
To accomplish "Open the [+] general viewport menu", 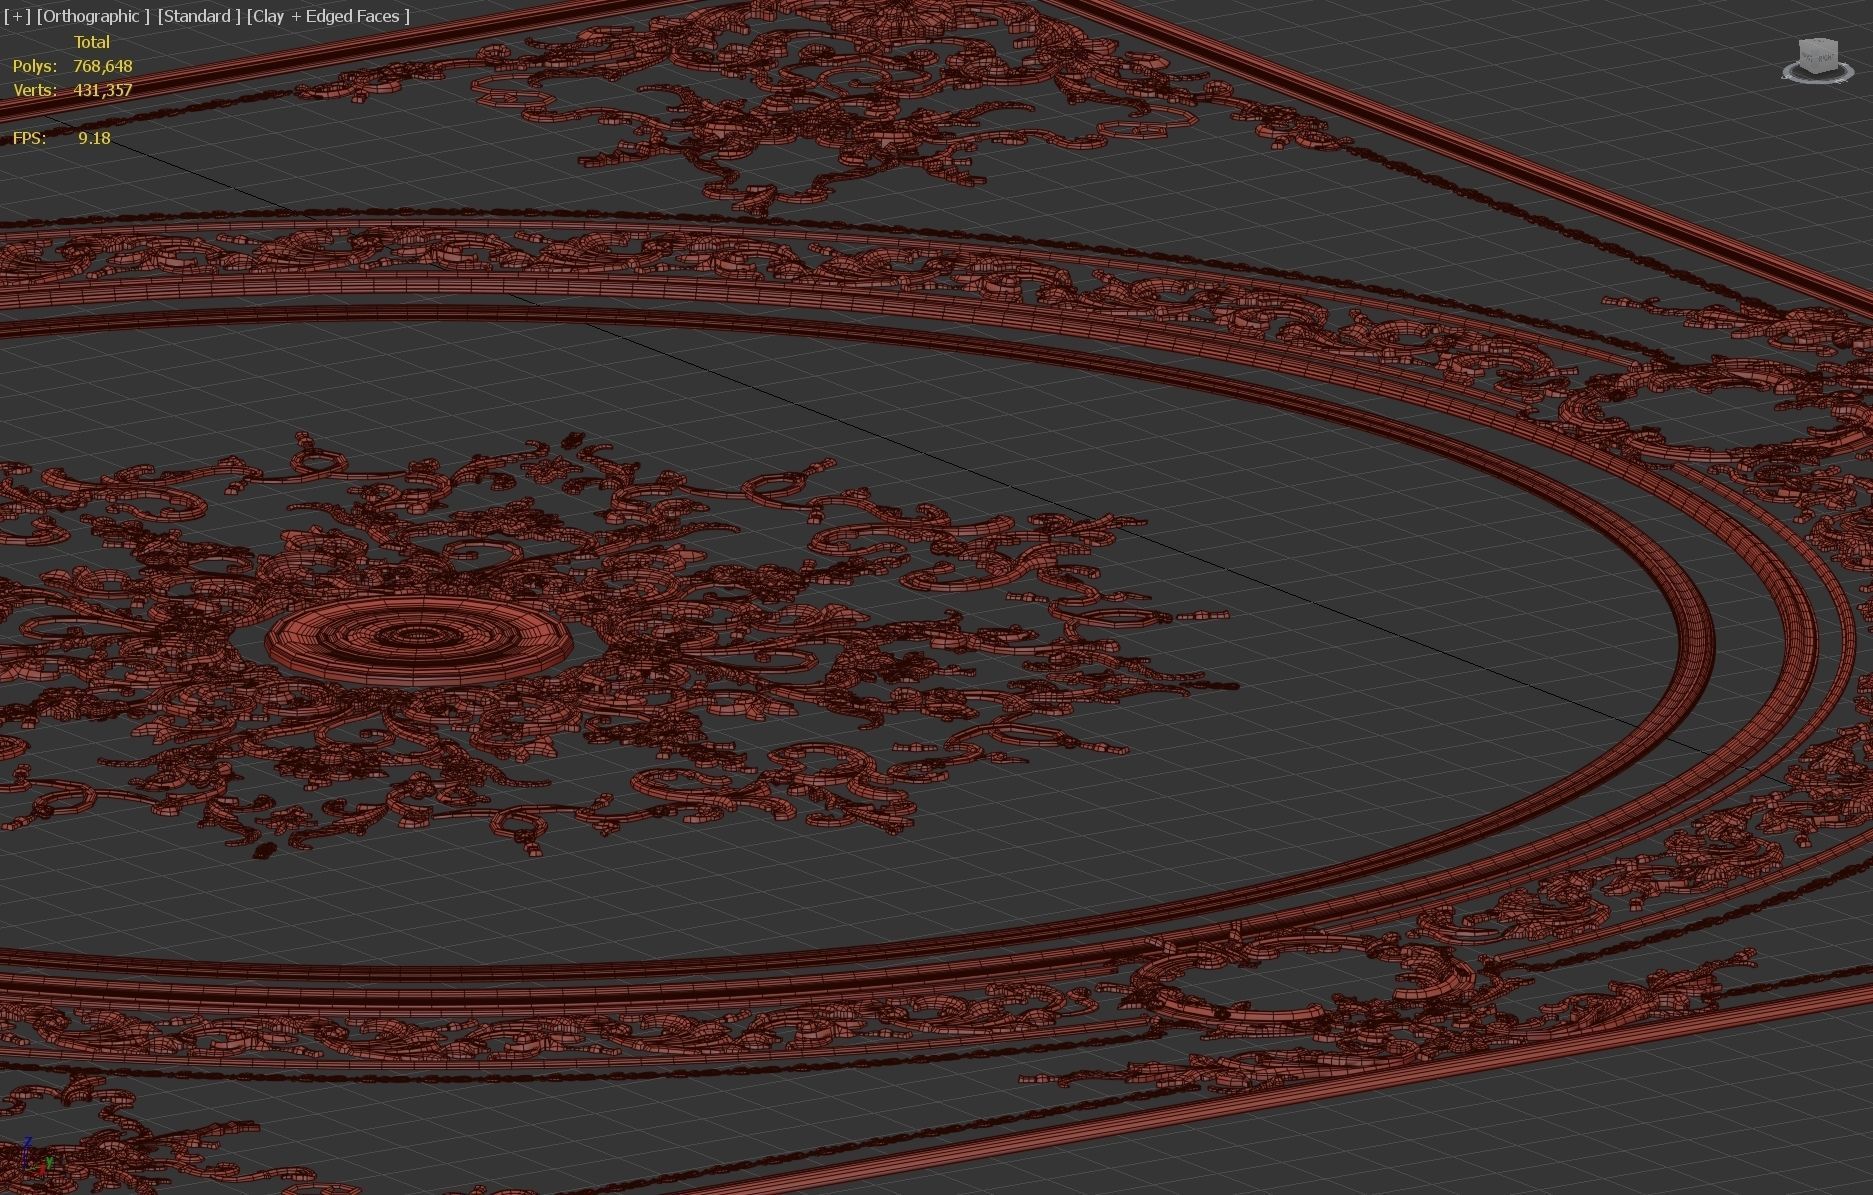I will click(17, 16).
